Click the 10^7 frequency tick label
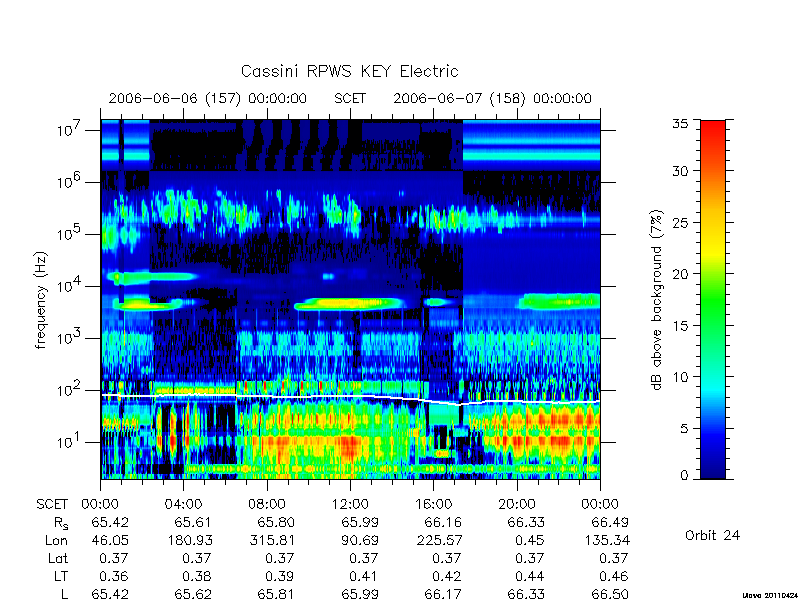Image resolution: width=800 pixels, height=600 pixels. (x=70, y=130)
